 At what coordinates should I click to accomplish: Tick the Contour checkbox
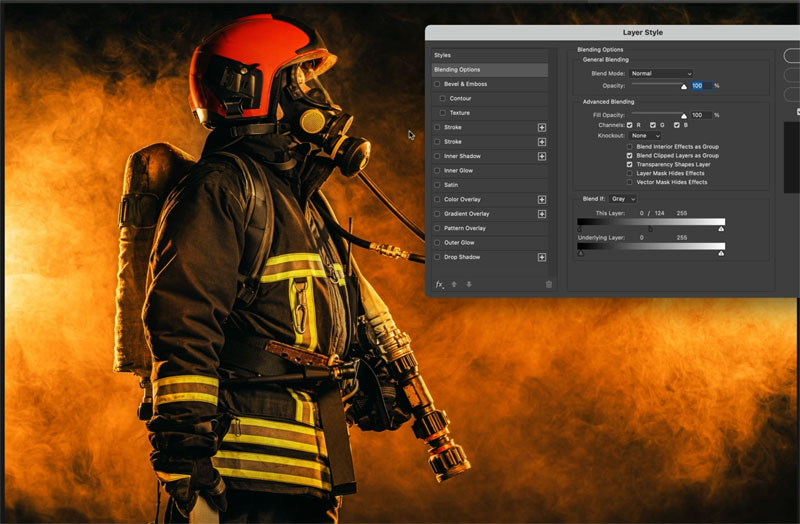click(x=443, y=98)
